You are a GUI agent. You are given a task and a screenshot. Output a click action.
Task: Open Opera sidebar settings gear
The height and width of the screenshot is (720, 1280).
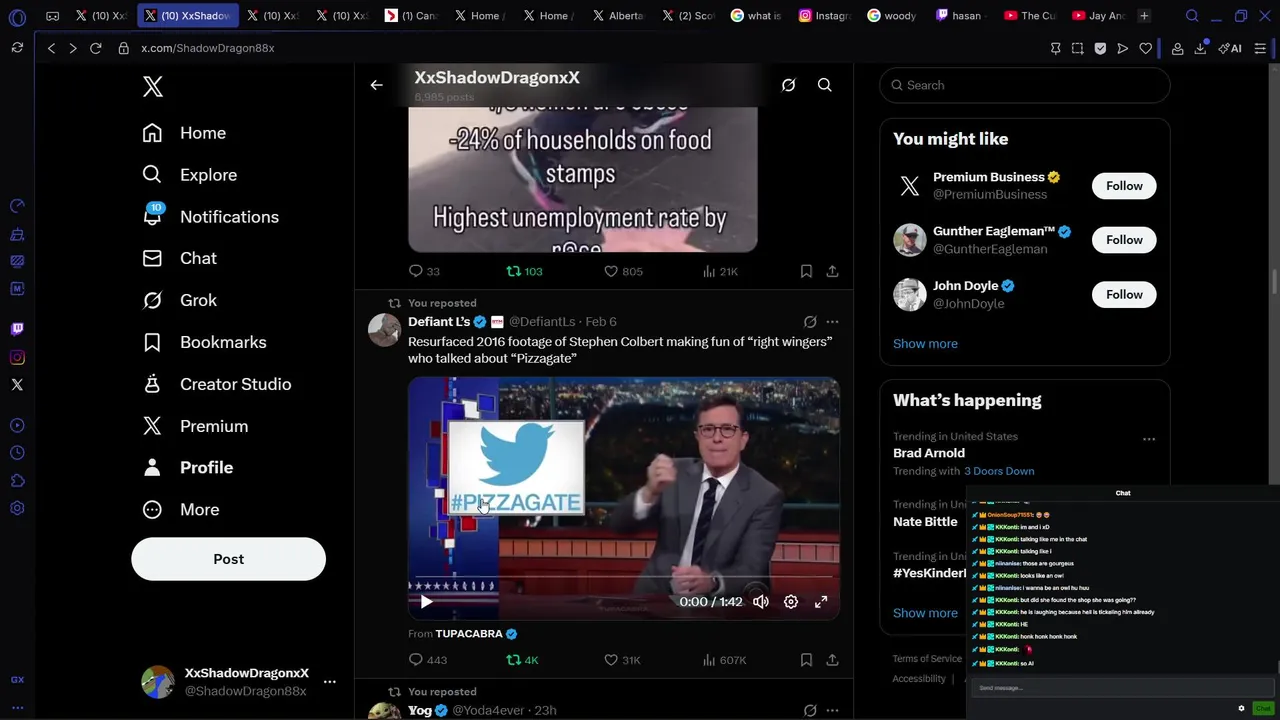tap(17, 509)
